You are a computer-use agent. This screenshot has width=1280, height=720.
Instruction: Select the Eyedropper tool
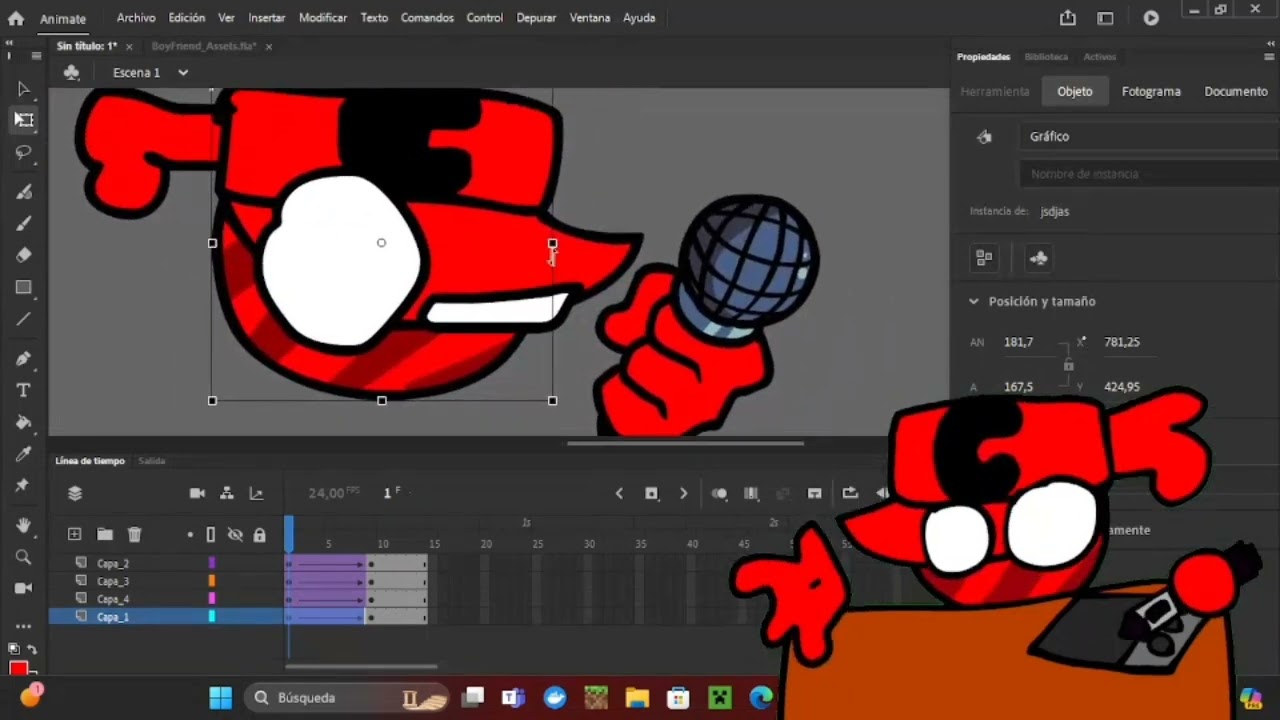click(24, 454)
